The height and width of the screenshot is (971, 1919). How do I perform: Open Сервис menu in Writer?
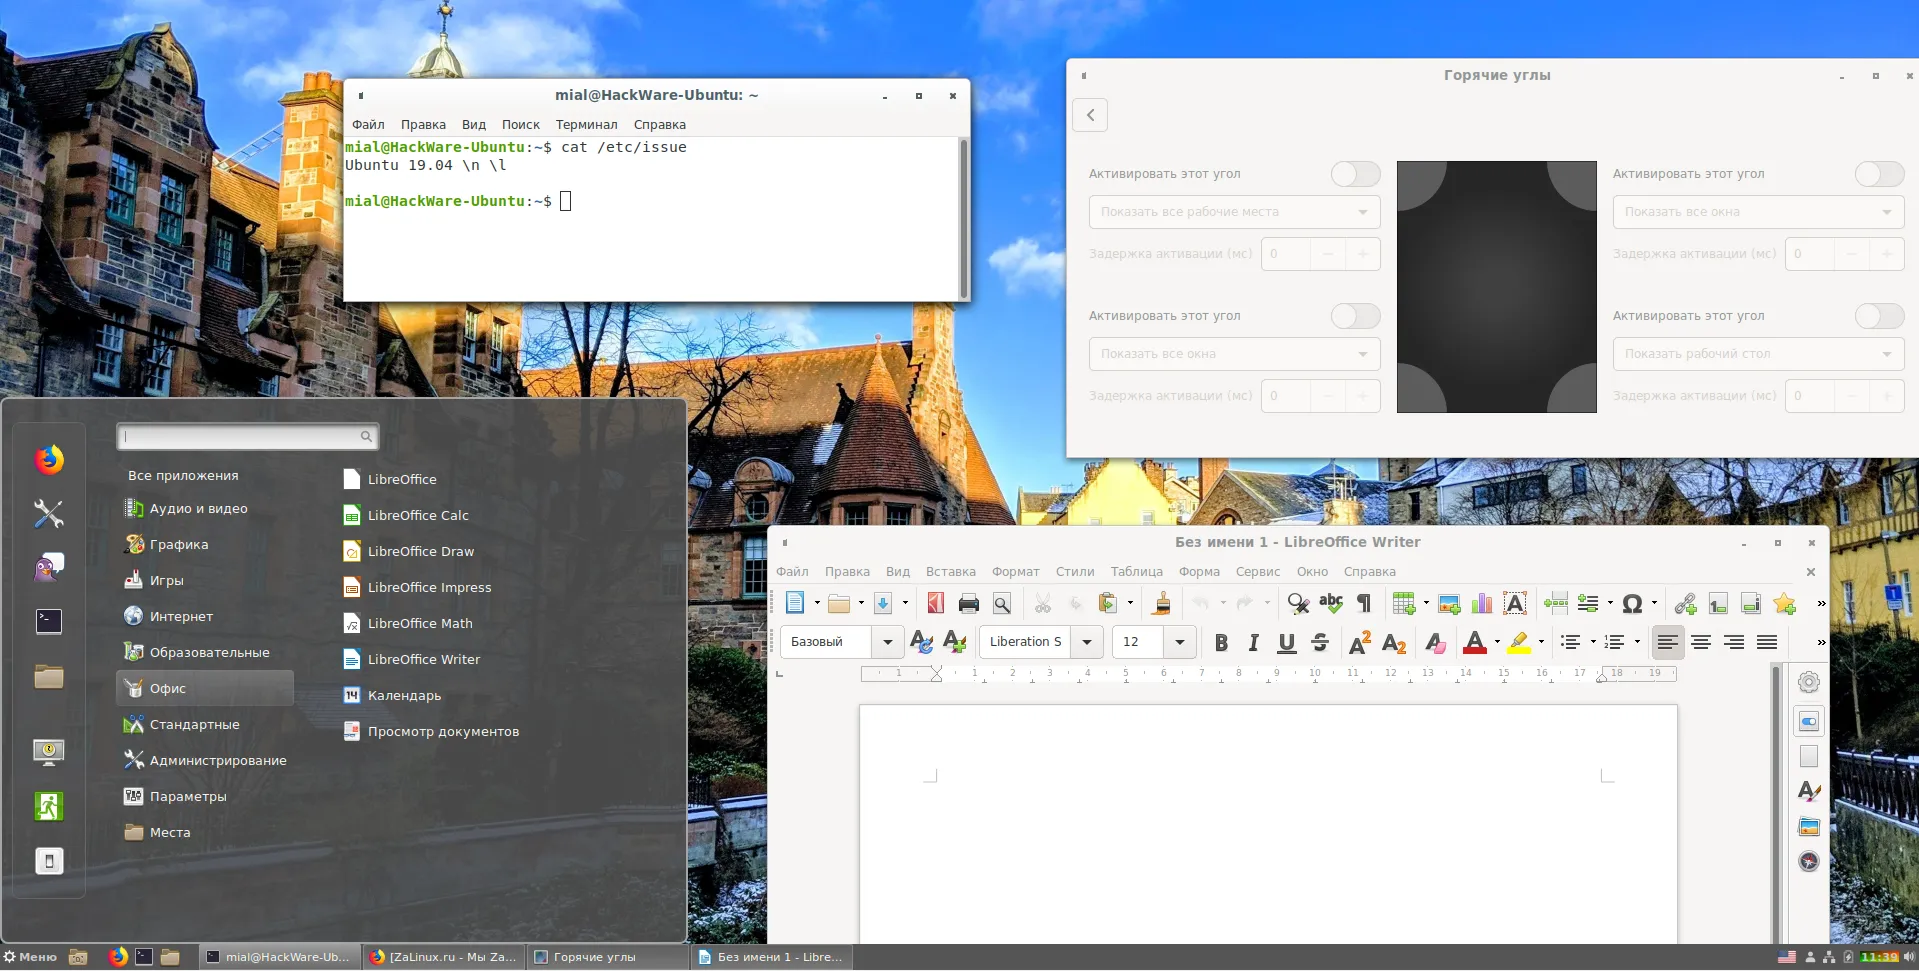click(1257, 572)
